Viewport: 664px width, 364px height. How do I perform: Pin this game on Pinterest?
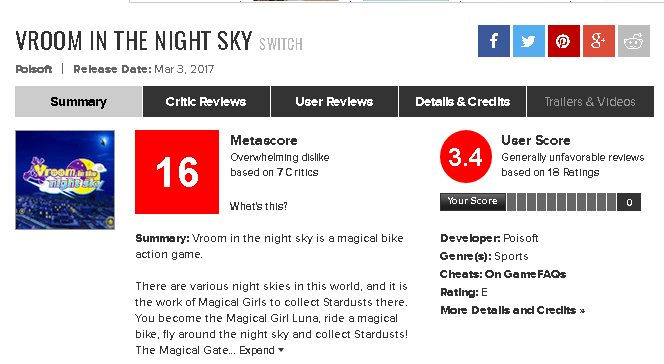564,41
